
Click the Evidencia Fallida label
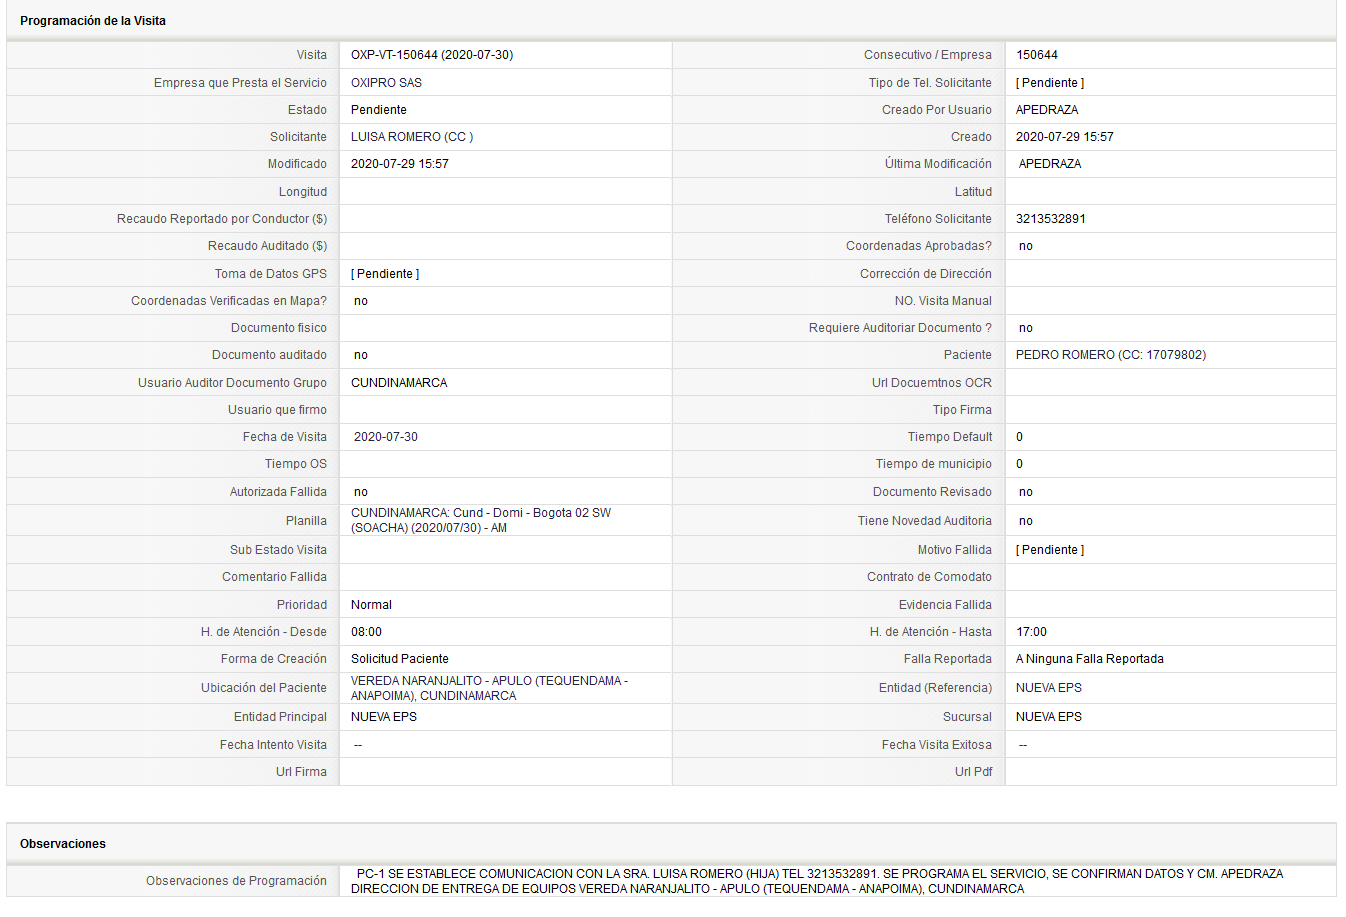tap(945, 605)
